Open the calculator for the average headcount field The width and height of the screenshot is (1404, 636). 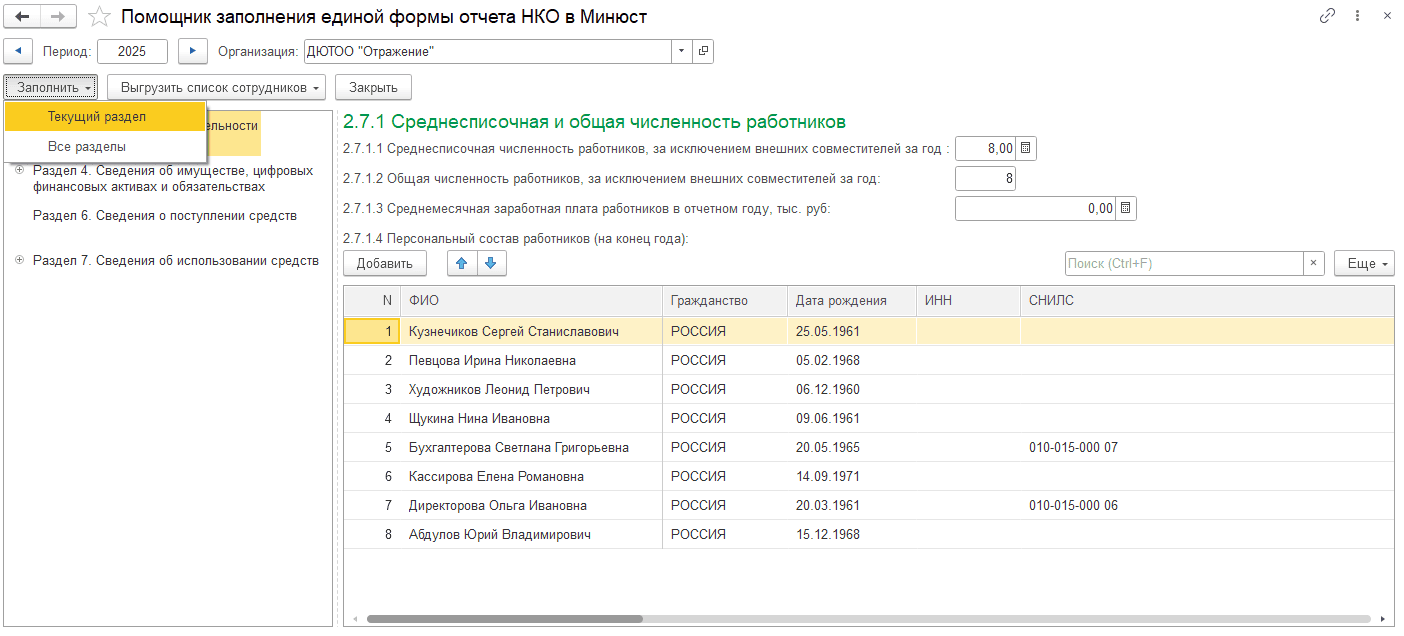(1026, 149)
